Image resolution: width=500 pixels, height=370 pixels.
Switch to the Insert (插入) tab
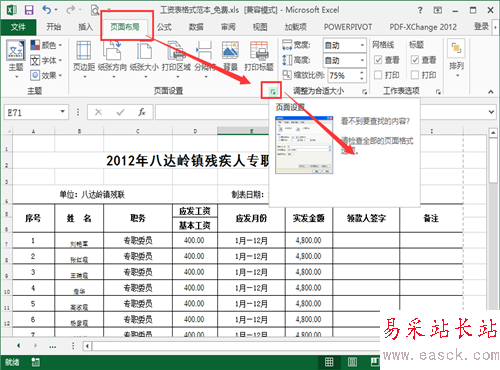pyautogui.click(x=86, y=27)
